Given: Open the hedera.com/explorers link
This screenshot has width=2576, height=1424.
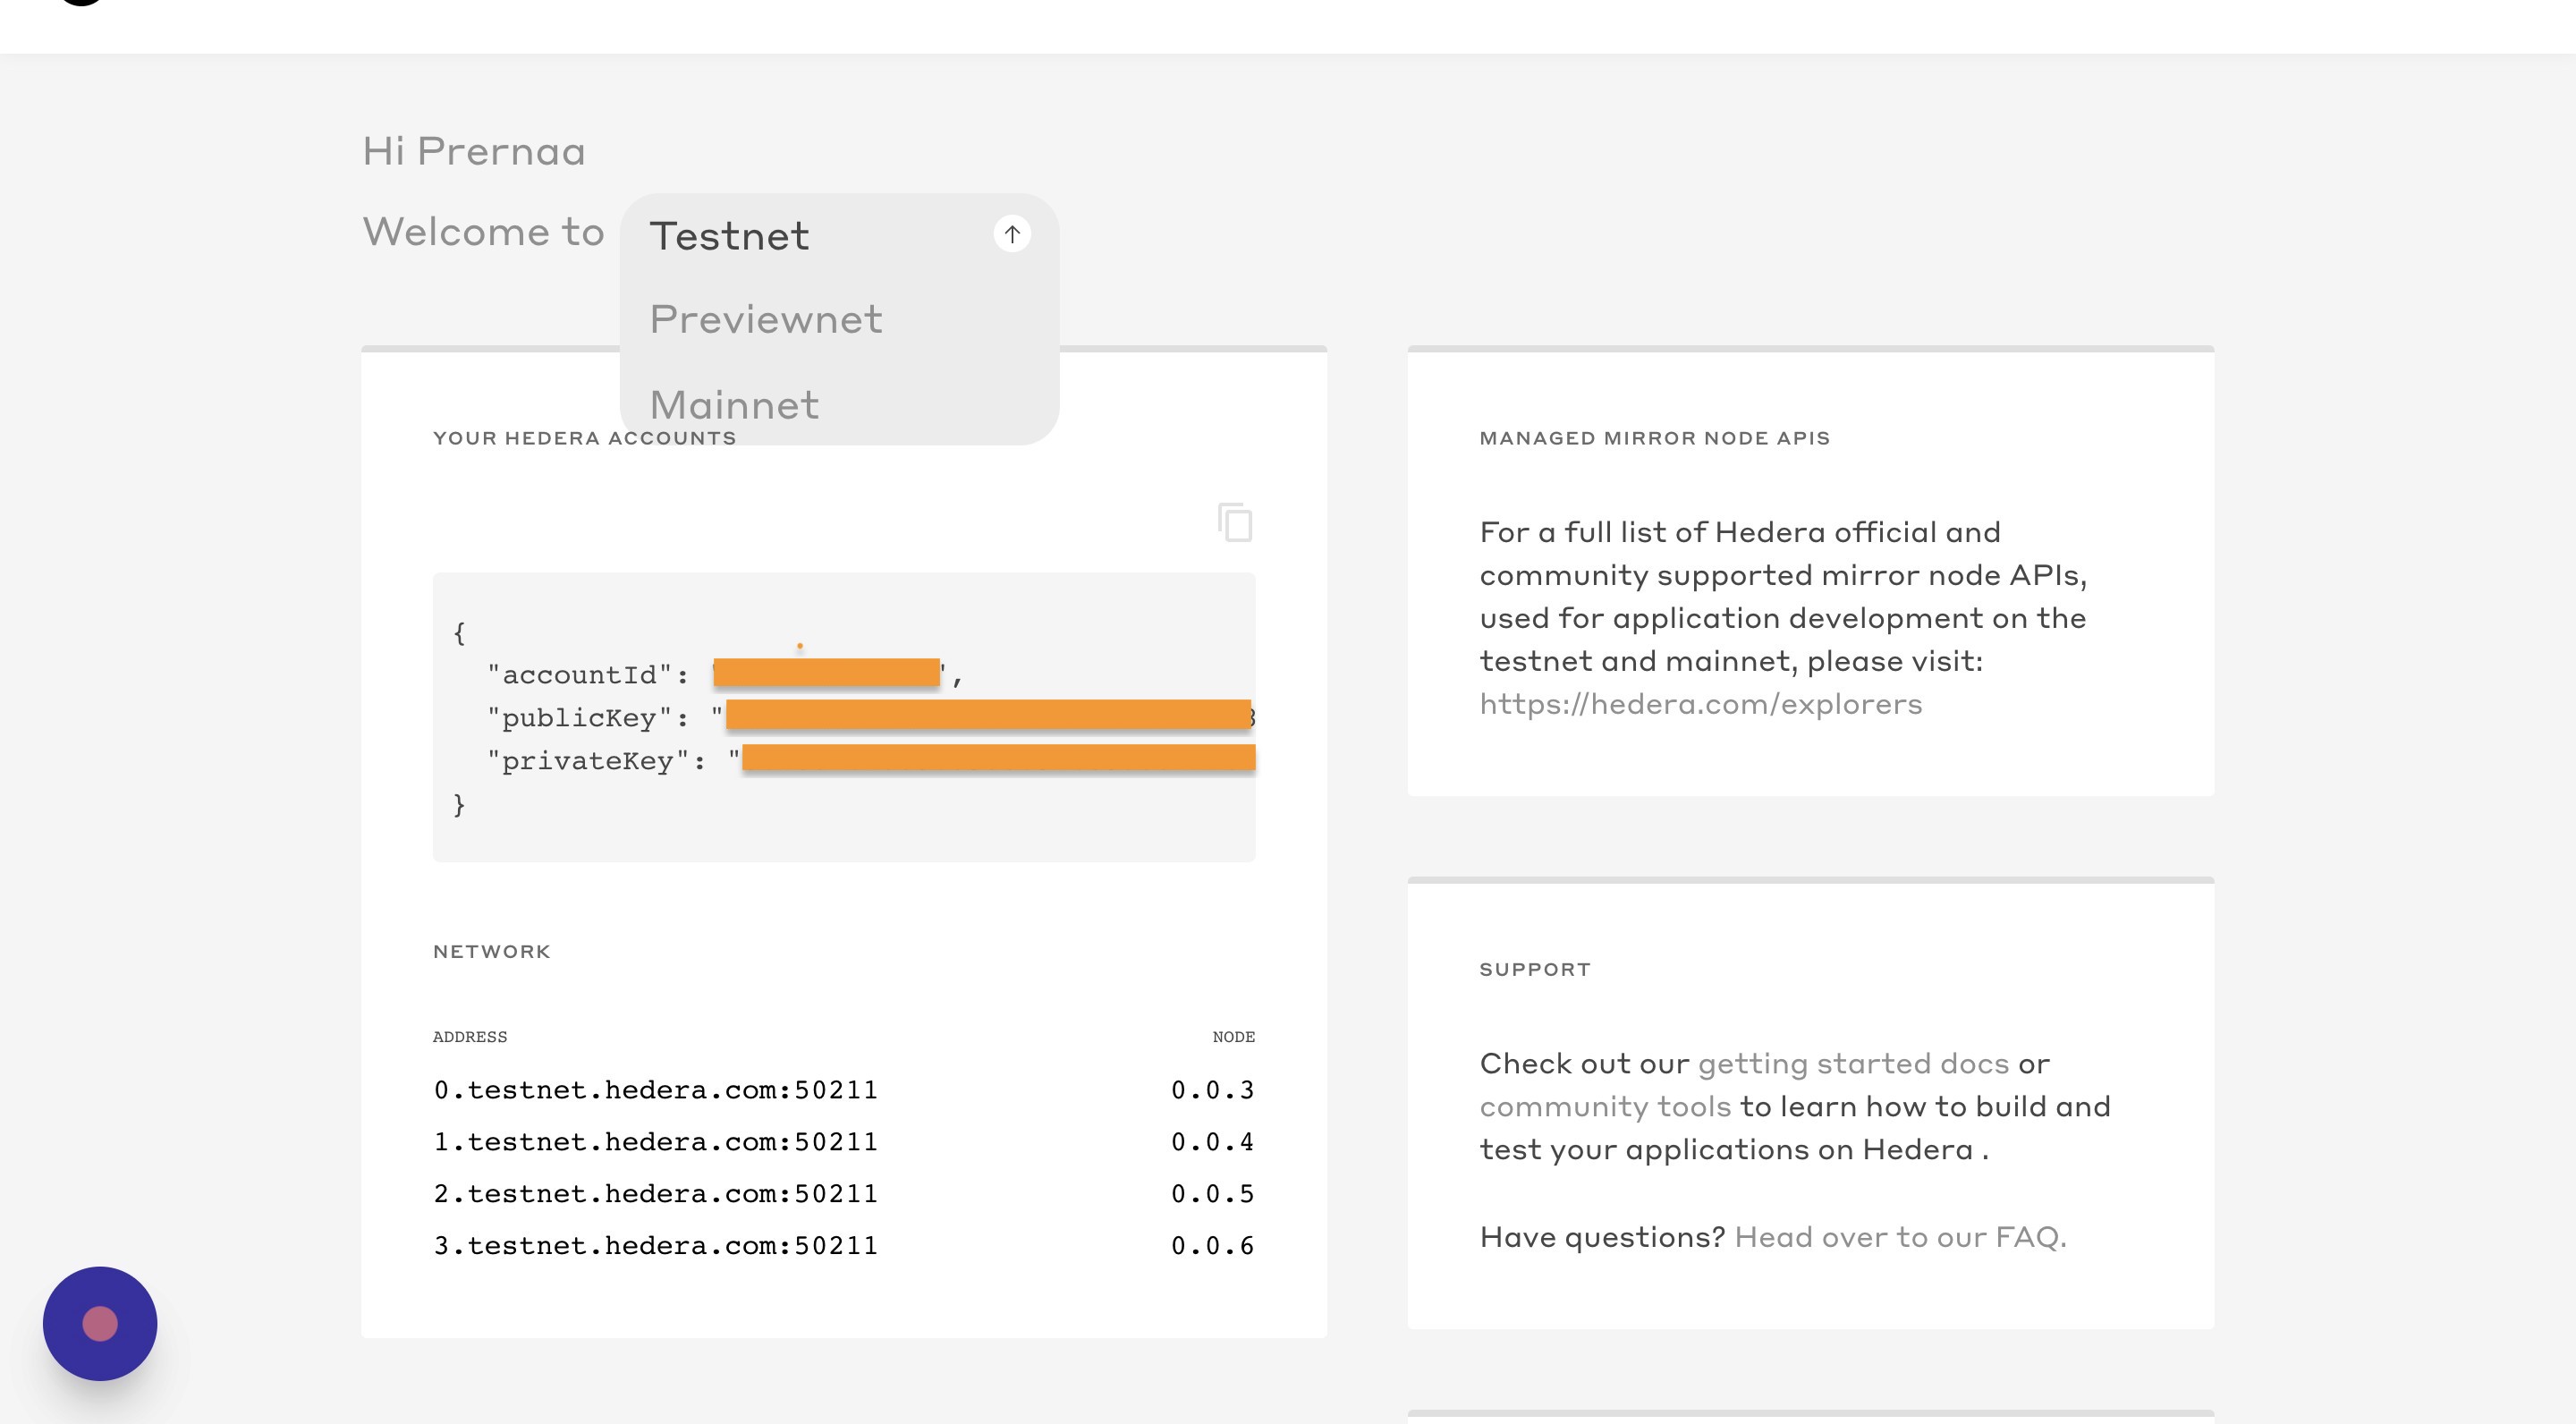Looking at the screenshot, I should 1700,704.
